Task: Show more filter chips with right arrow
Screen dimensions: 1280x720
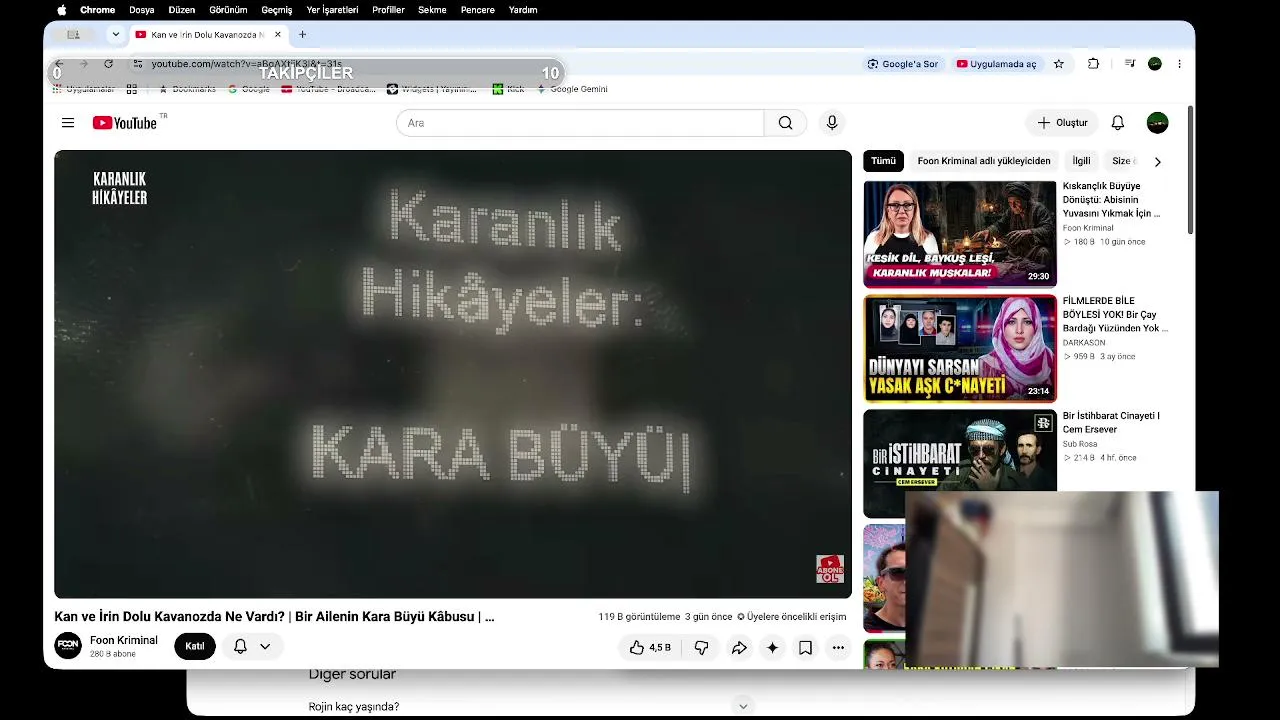Action: coord(1158,161)
